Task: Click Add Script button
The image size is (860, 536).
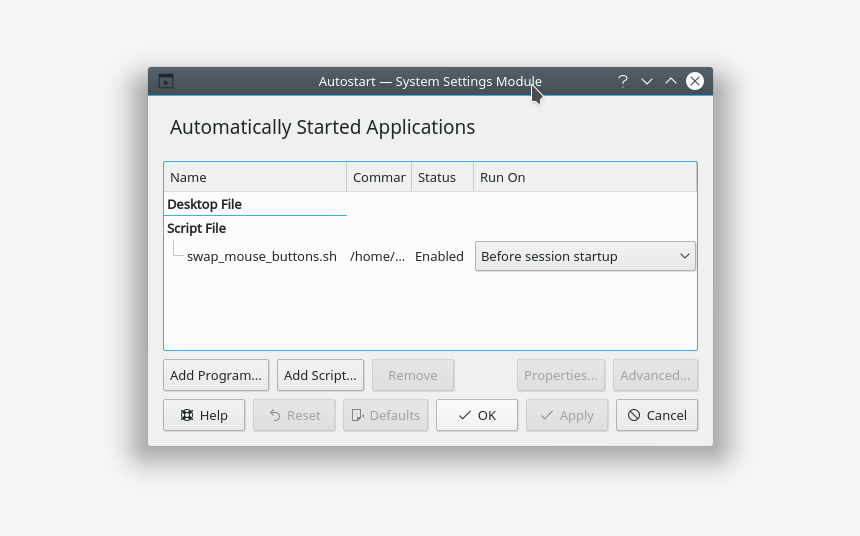Action: 320,375
